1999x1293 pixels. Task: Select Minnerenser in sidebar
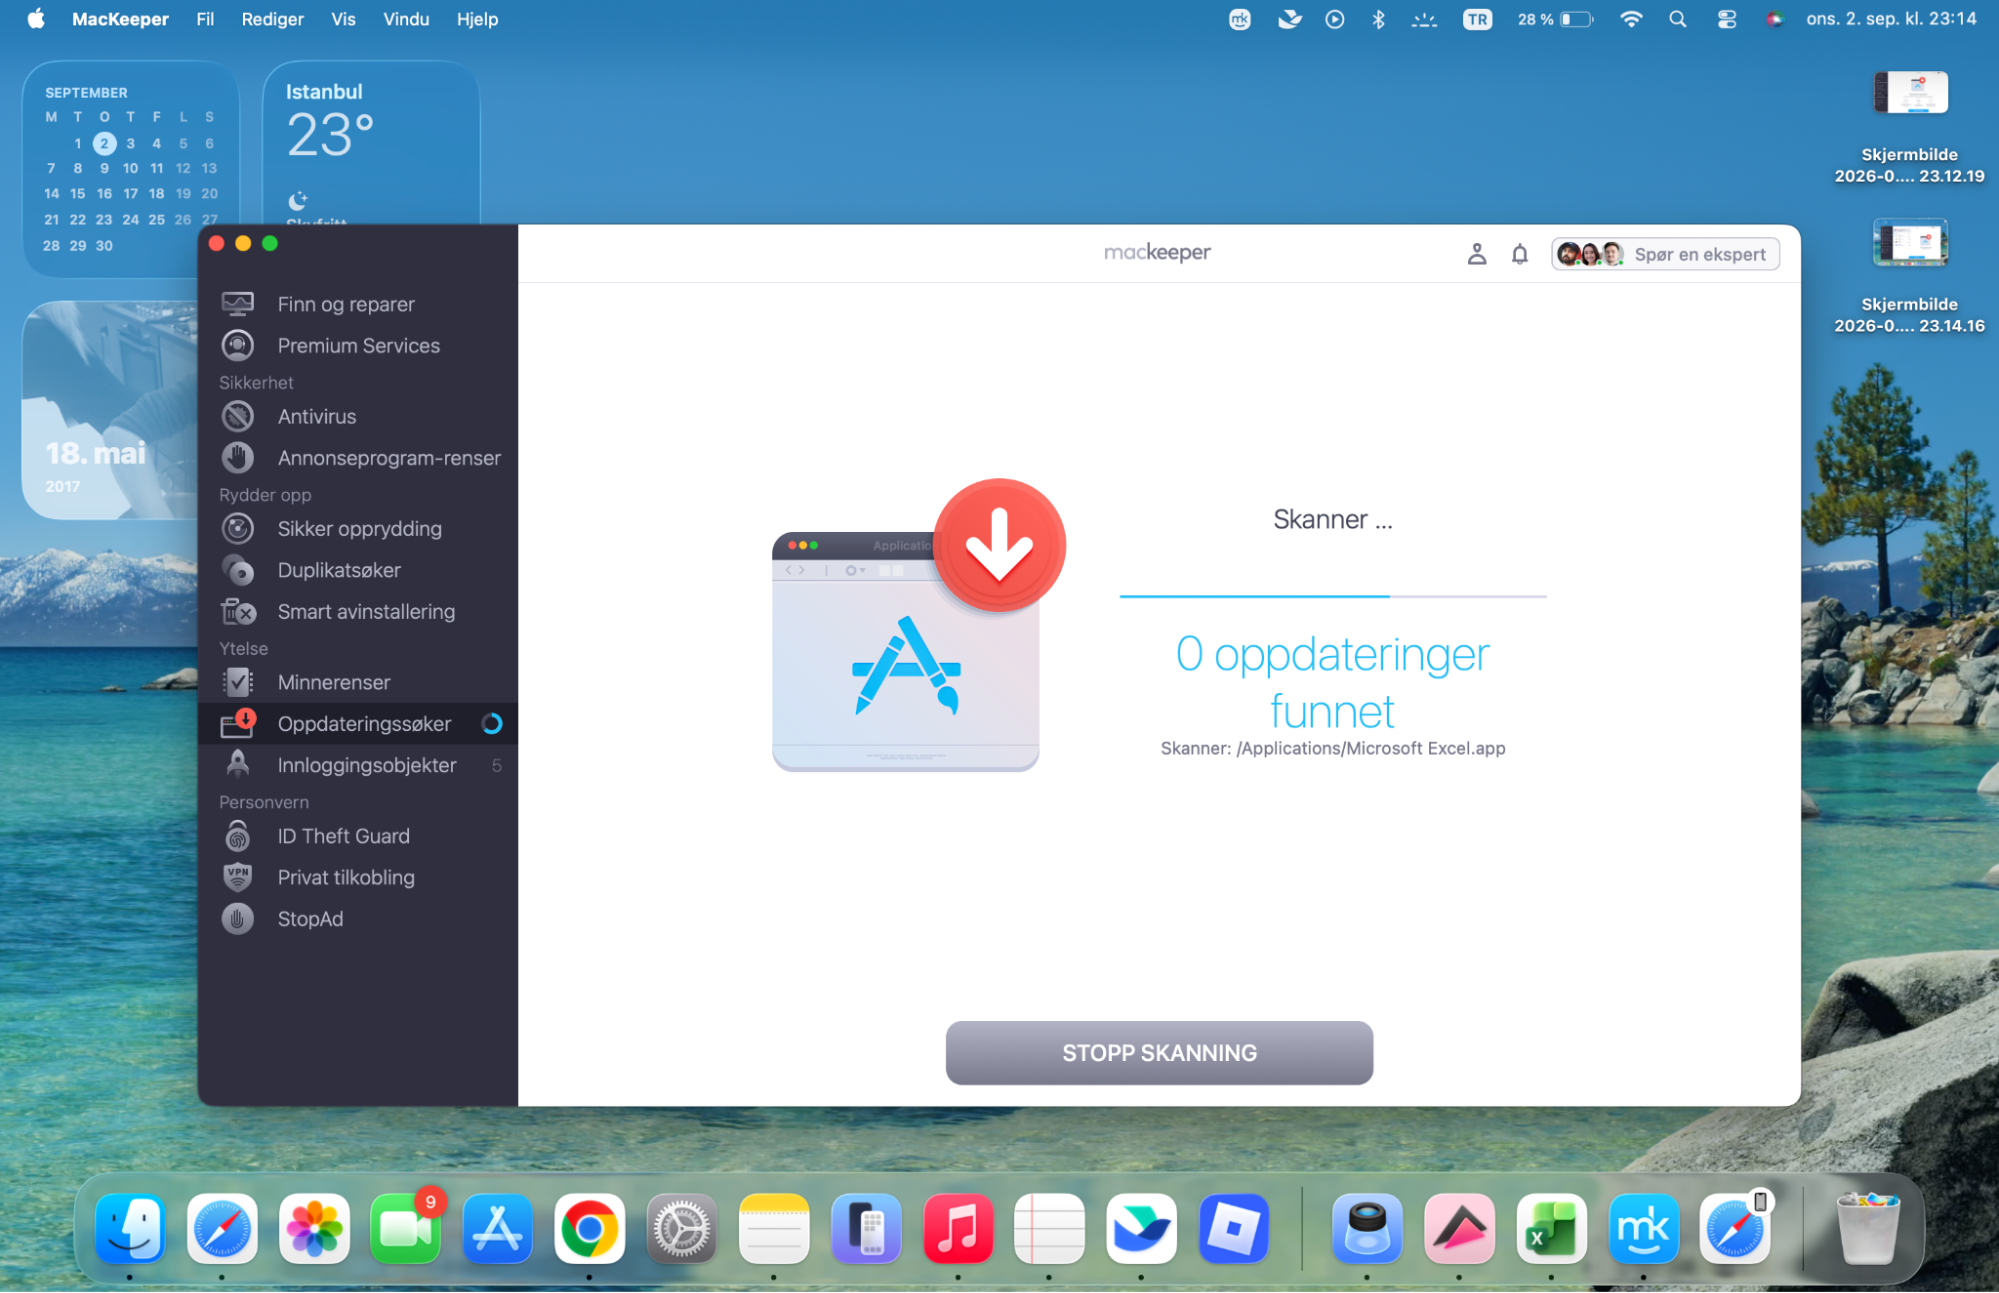pyautogui.click(x=357, y=682)
